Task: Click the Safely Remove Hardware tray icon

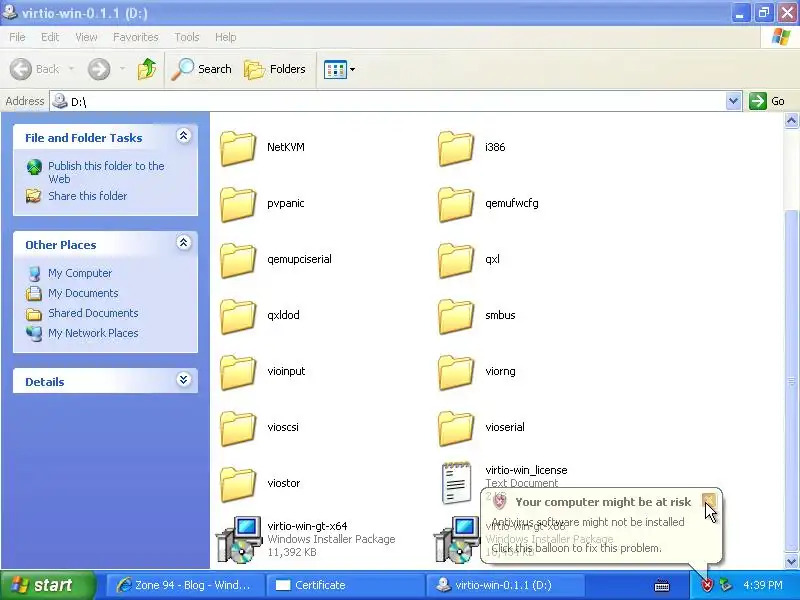Action: tap(725, 585)
